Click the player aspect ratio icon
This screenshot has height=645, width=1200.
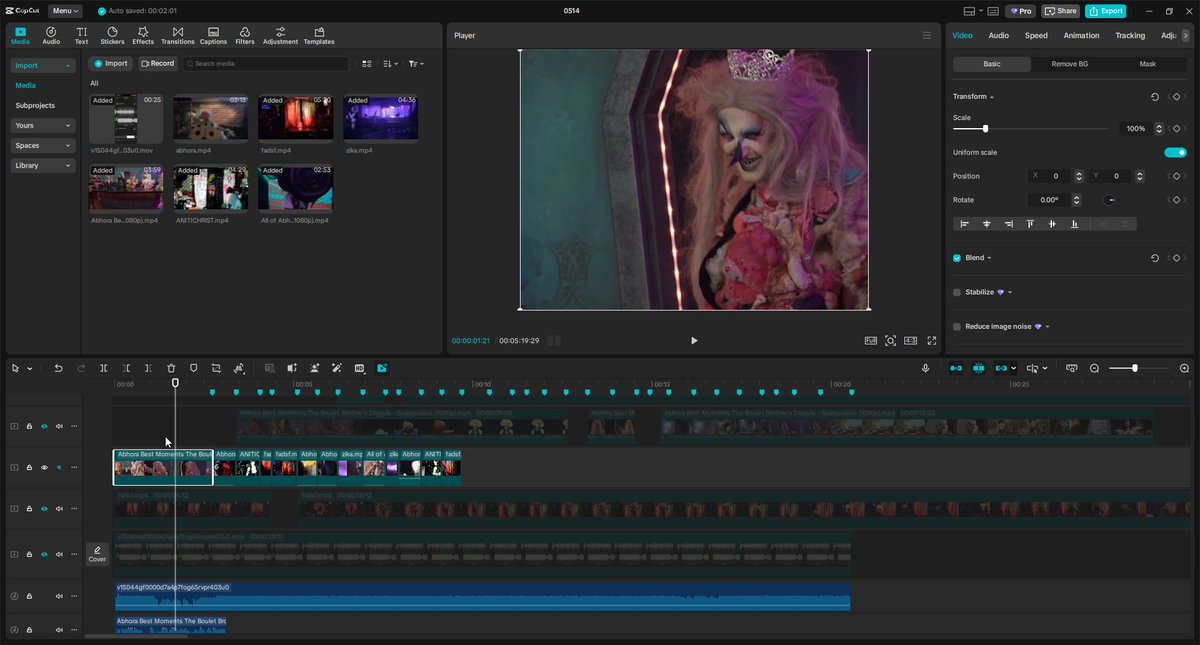pyautogui.click(x=910, y=340)
